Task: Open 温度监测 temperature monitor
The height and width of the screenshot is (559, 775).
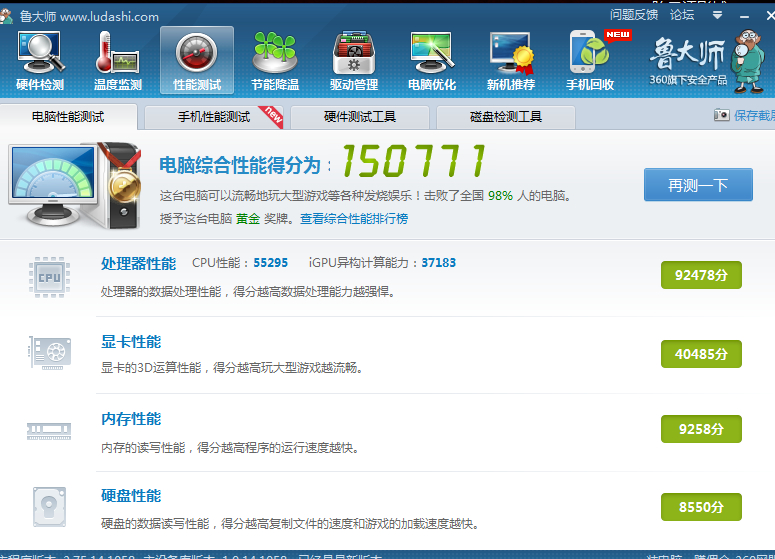Action: tap(118, 61)
